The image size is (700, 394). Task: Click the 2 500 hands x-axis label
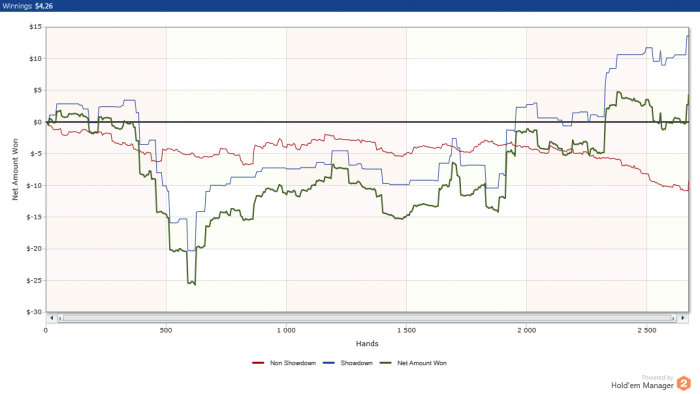(647, 331)
